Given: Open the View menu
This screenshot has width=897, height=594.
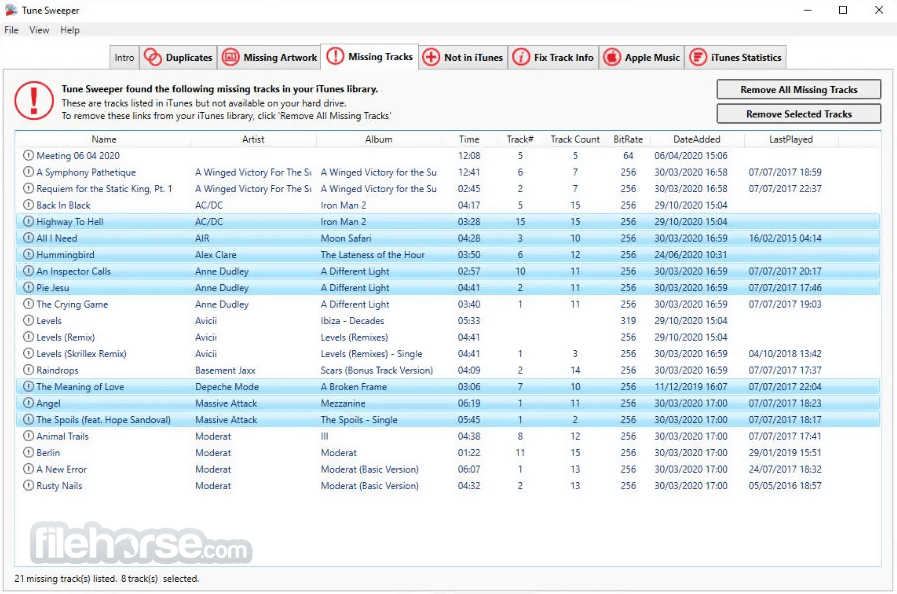Looking at the screenshot, I should coord(39,30).
